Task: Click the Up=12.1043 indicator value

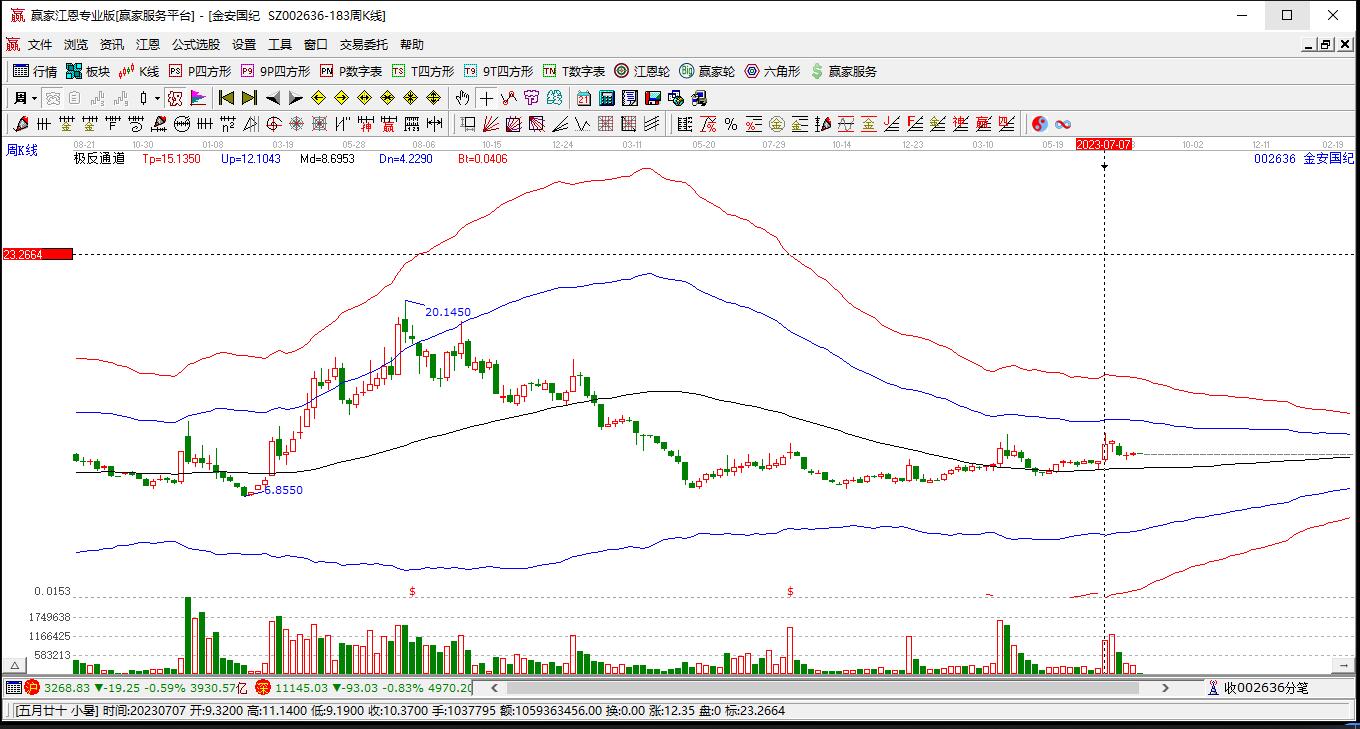Action: [x=251, y=158]
